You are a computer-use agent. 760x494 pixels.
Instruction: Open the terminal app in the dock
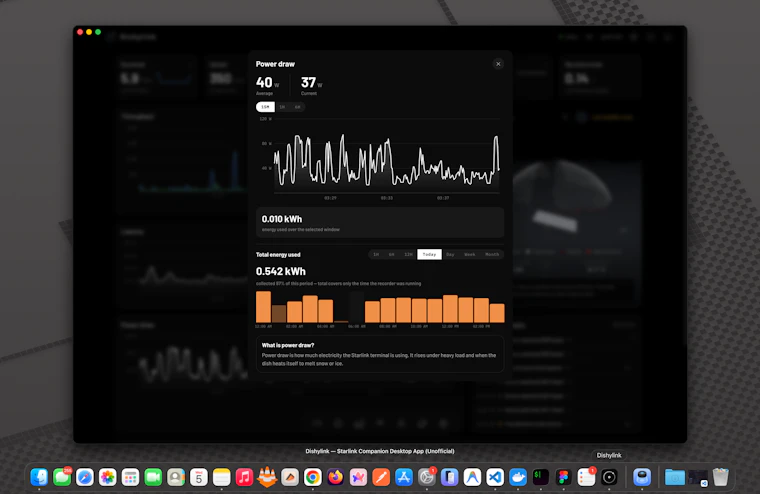click(540, 478)
